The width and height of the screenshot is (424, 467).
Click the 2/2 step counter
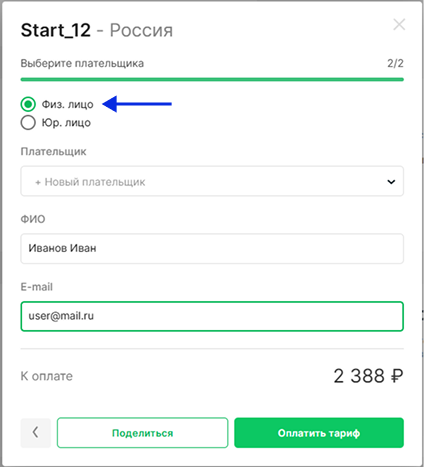[395, 63]
